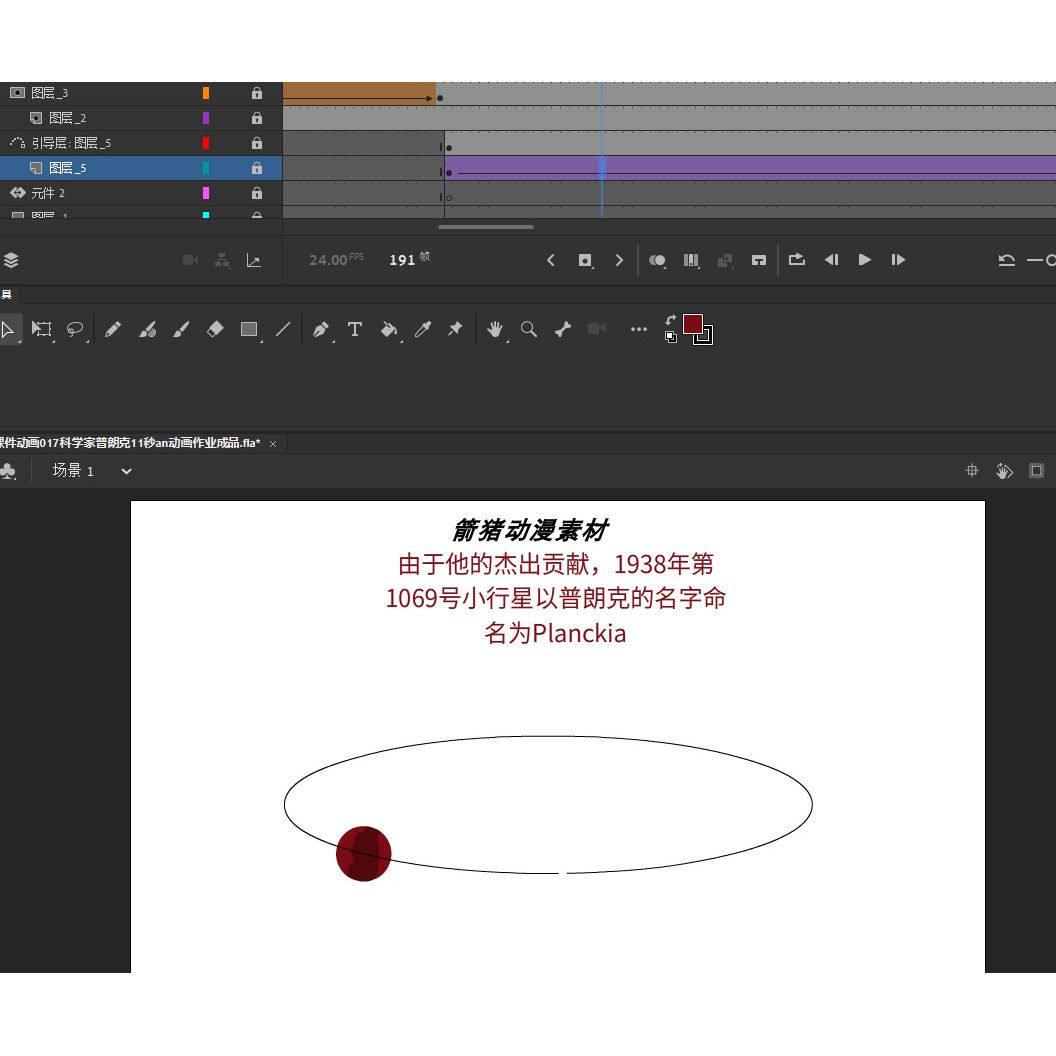This screenshot has width=1056, height=1056.
Task: Toggle lock on 图层_3 layer
Action: tap(257, 93)
